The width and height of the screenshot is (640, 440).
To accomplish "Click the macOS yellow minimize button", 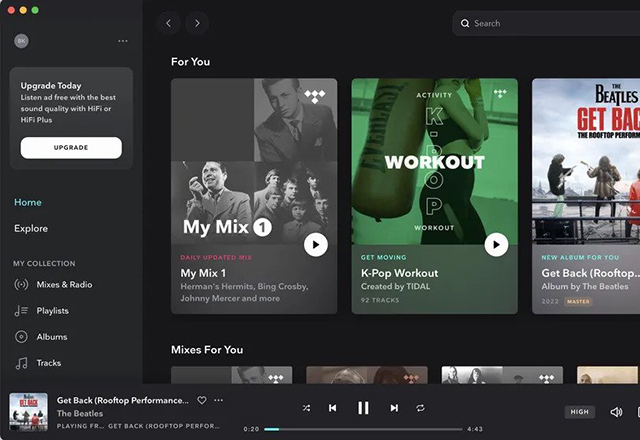I will [x=23, y=10].
